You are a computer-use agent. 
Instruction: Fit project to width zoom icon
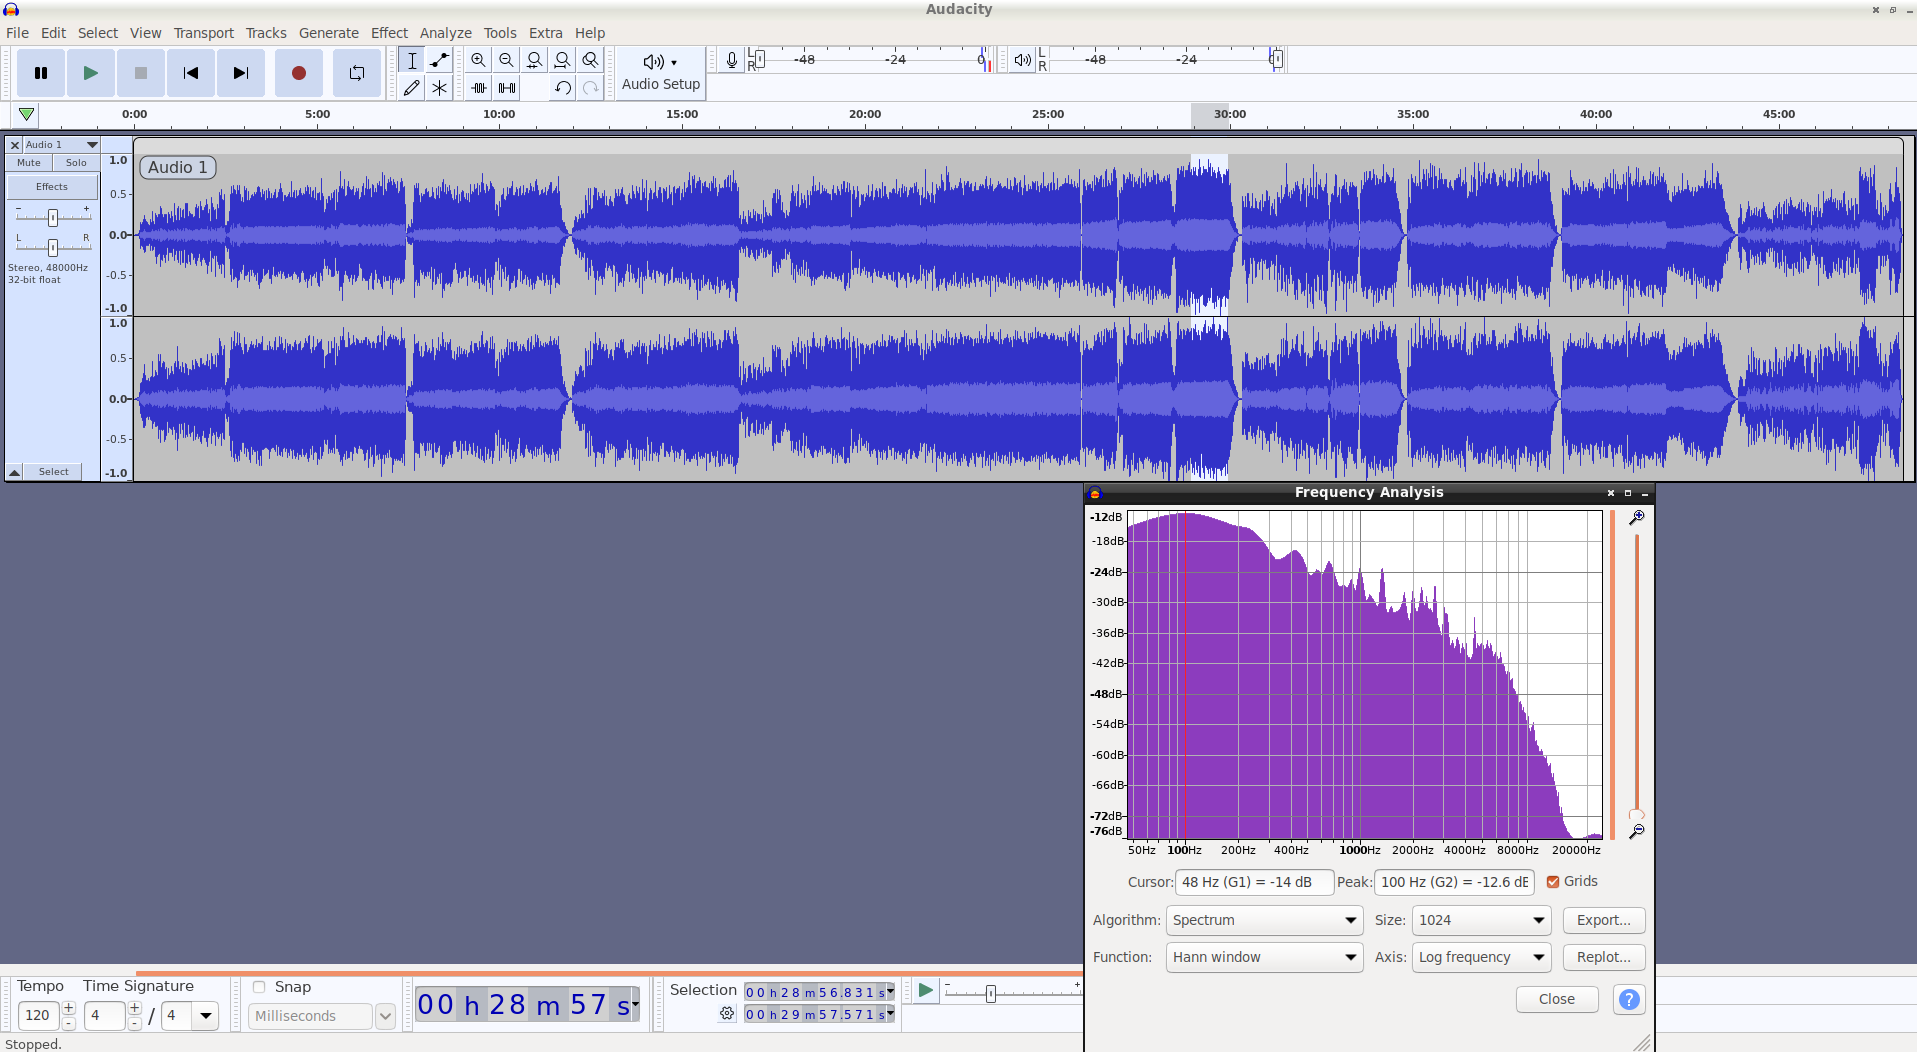[x=563, y=60]
